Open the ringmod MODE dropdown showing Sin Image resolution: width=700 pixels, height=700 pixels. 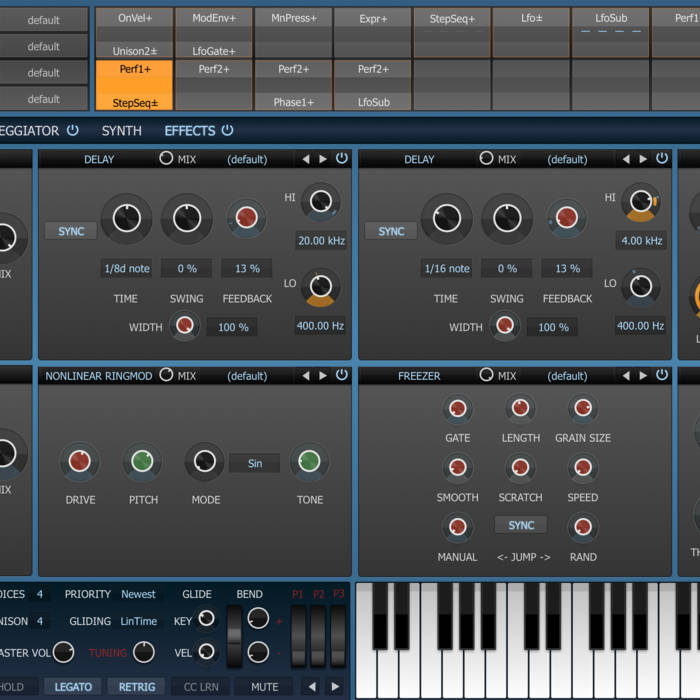pyautogui.click(x=255, y=463)
